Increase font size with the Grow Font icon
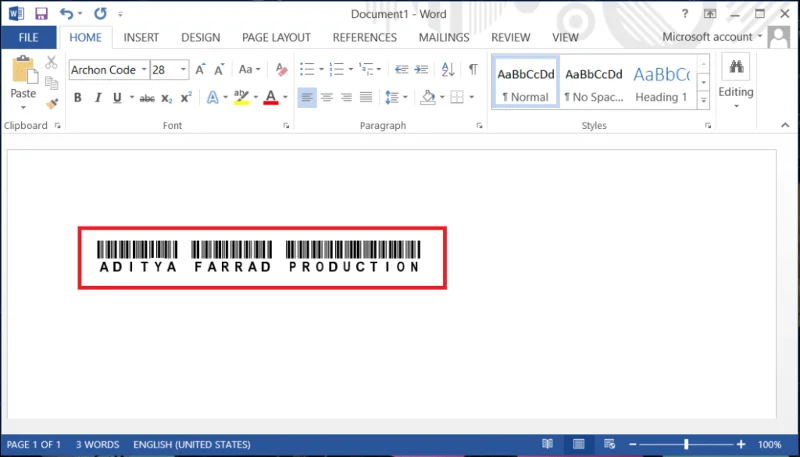Screen dimensions: 800x457 point(201,69)
